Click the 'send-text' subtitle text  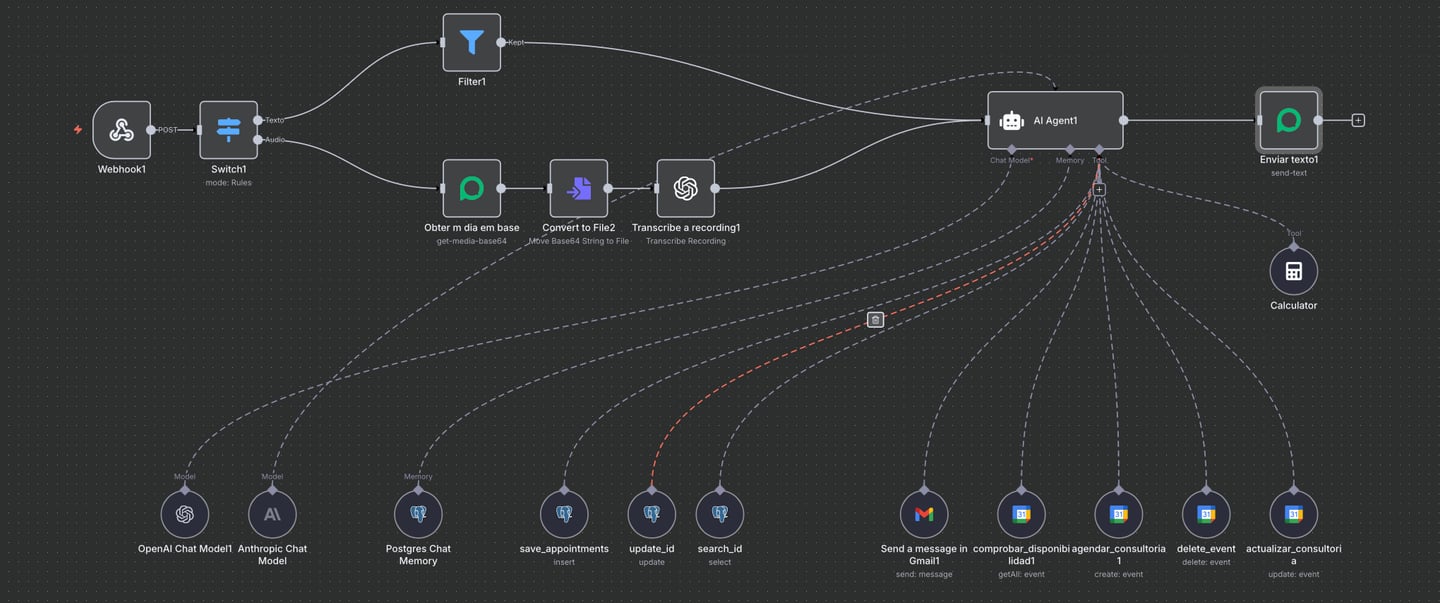point(1289,173)
